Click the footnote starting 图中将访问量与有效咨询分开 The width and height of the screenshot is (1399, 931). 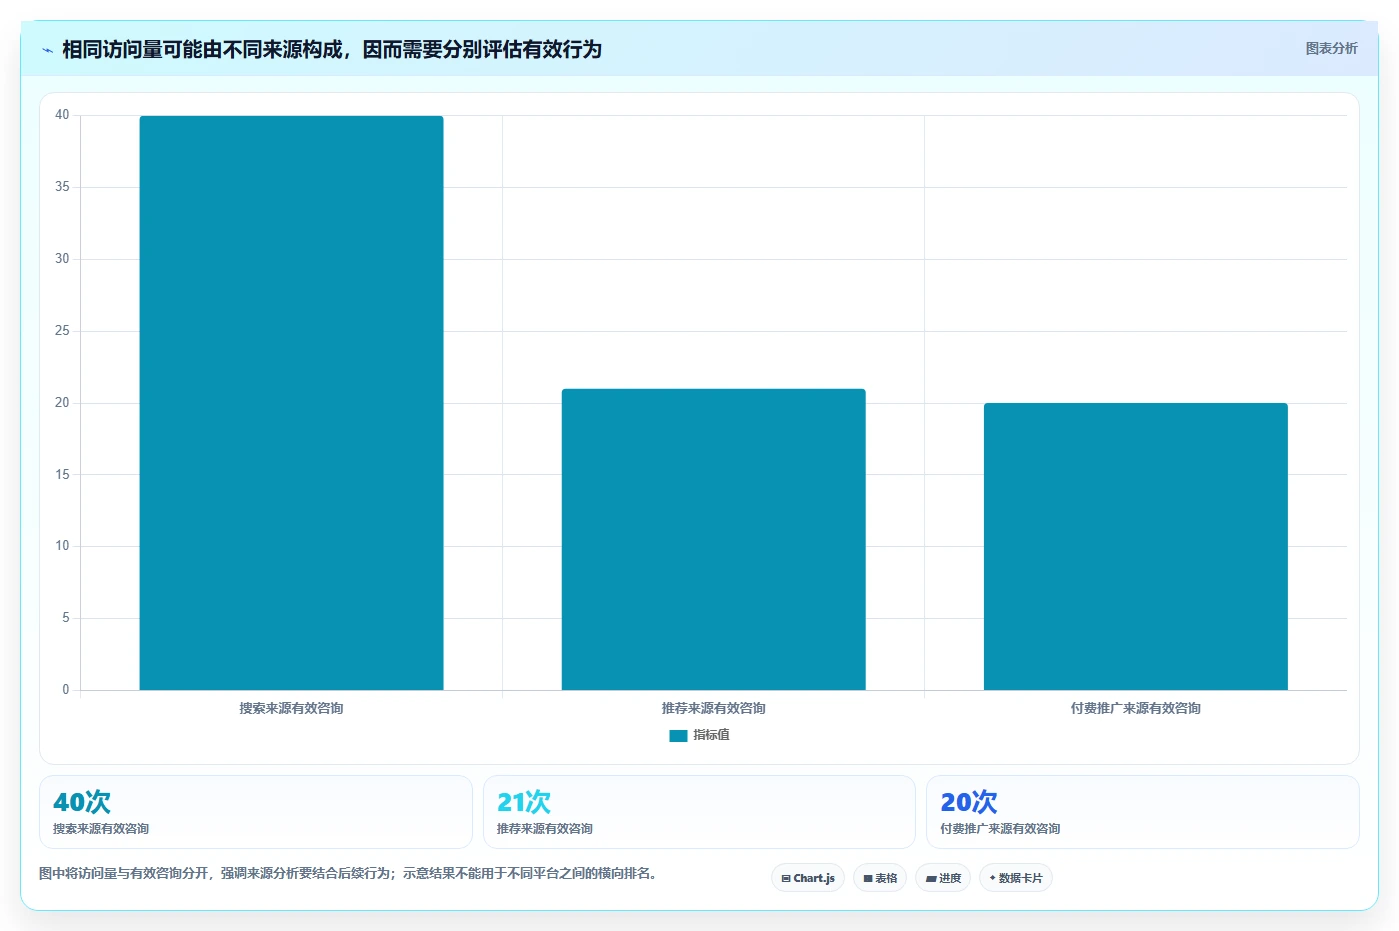click(347, 873)
